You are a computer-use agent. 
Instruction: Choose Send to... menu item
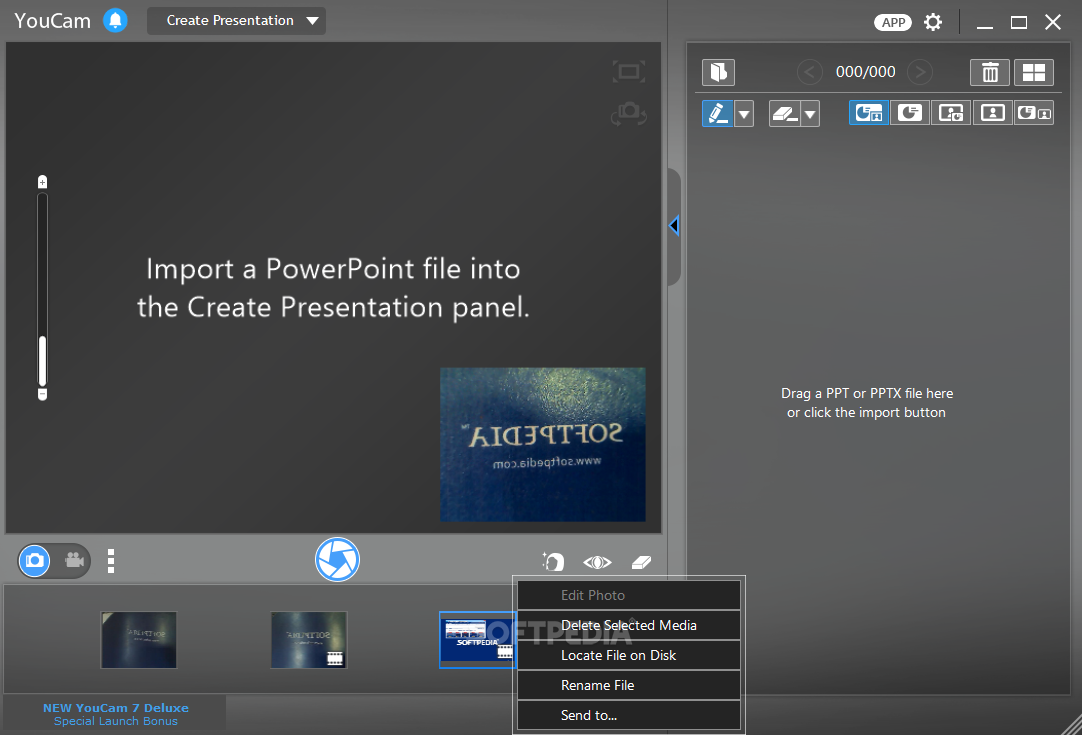click(629, 715)
